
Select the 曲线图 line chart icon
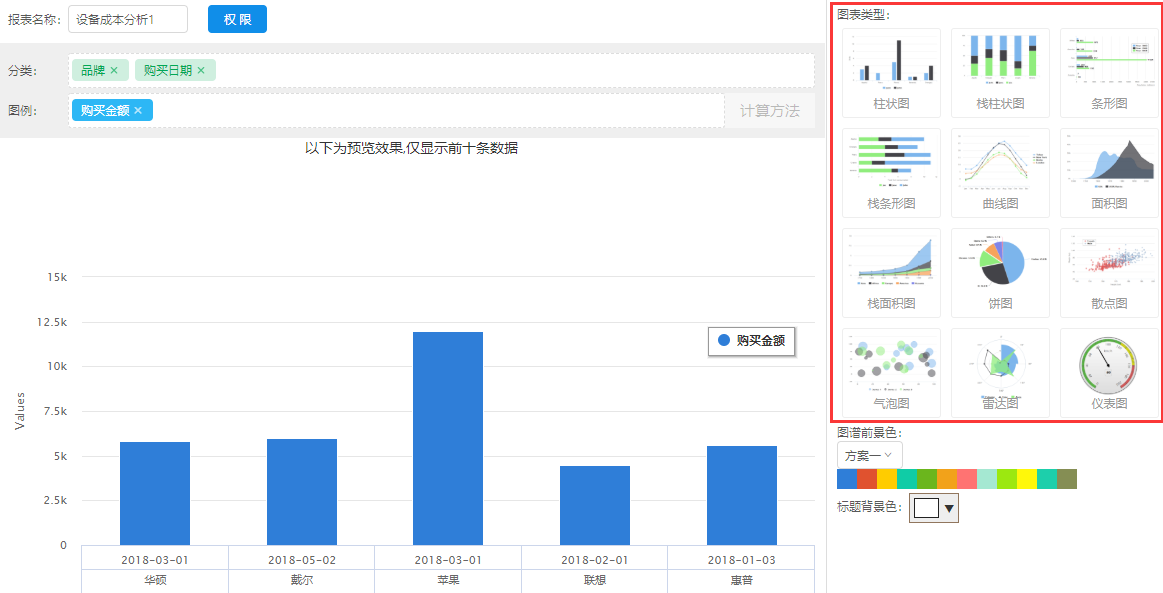(1000, 171)
